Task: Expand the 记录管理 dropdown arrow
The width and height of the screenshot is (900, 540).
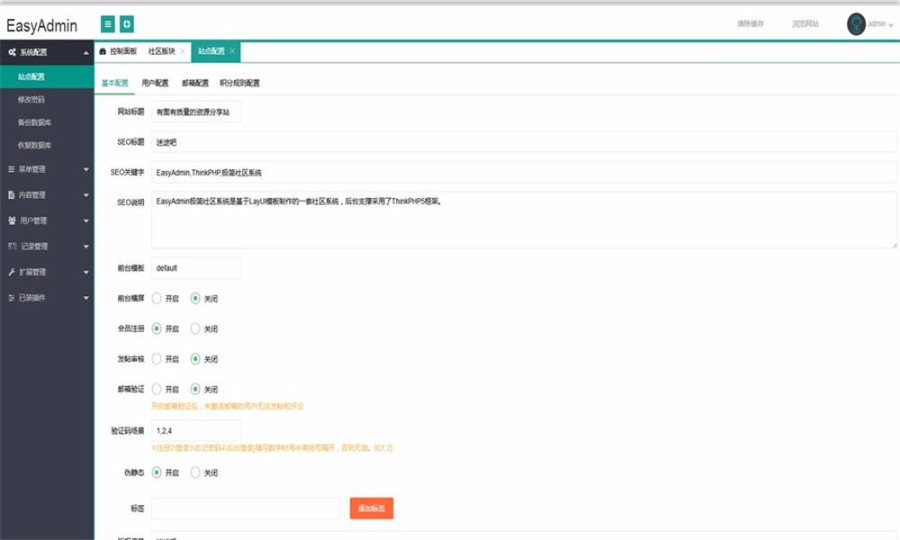Action: [x=86, y=247]
